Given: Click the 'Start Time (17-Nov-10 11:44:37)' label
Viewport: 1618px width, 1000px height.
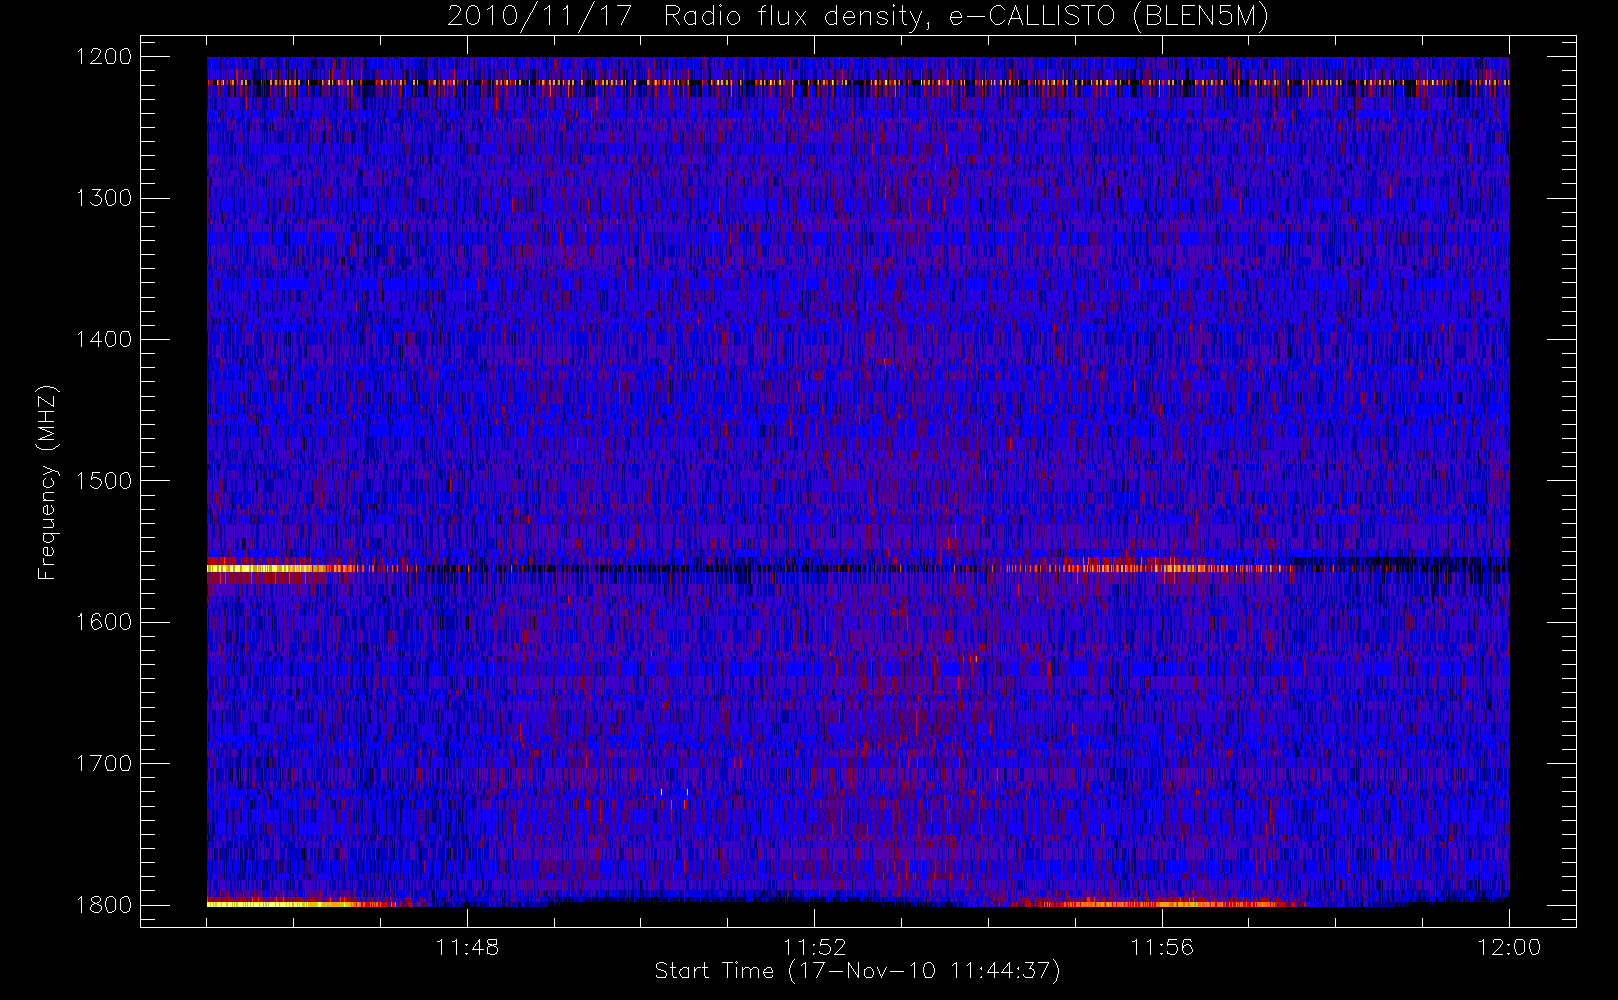Looking at the screenshot, I should click(857, 971).
